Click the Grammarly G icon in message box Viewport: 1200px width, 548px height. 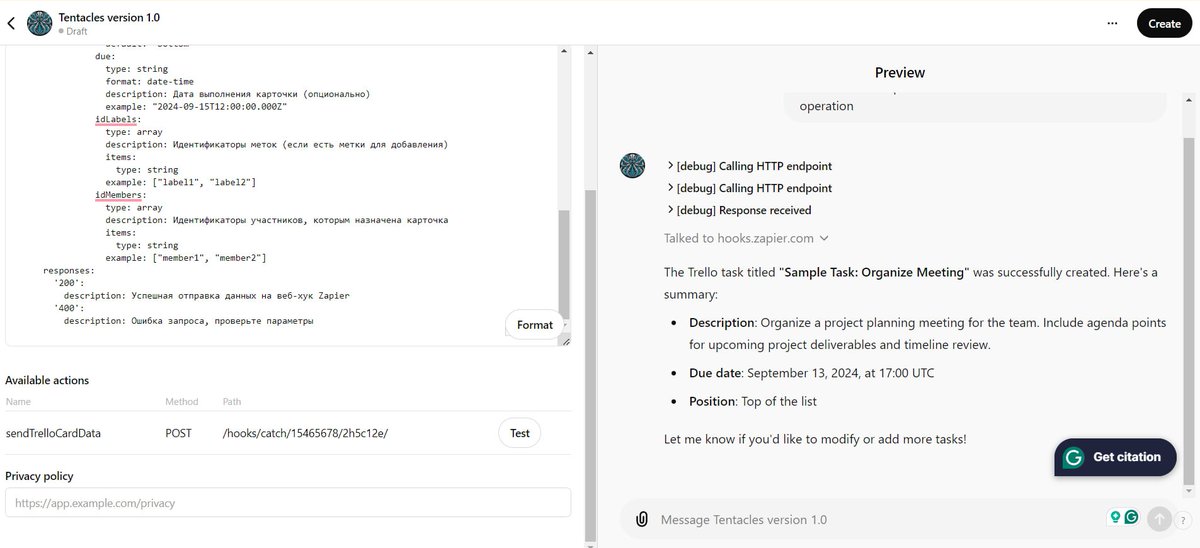pos(1131,517)
